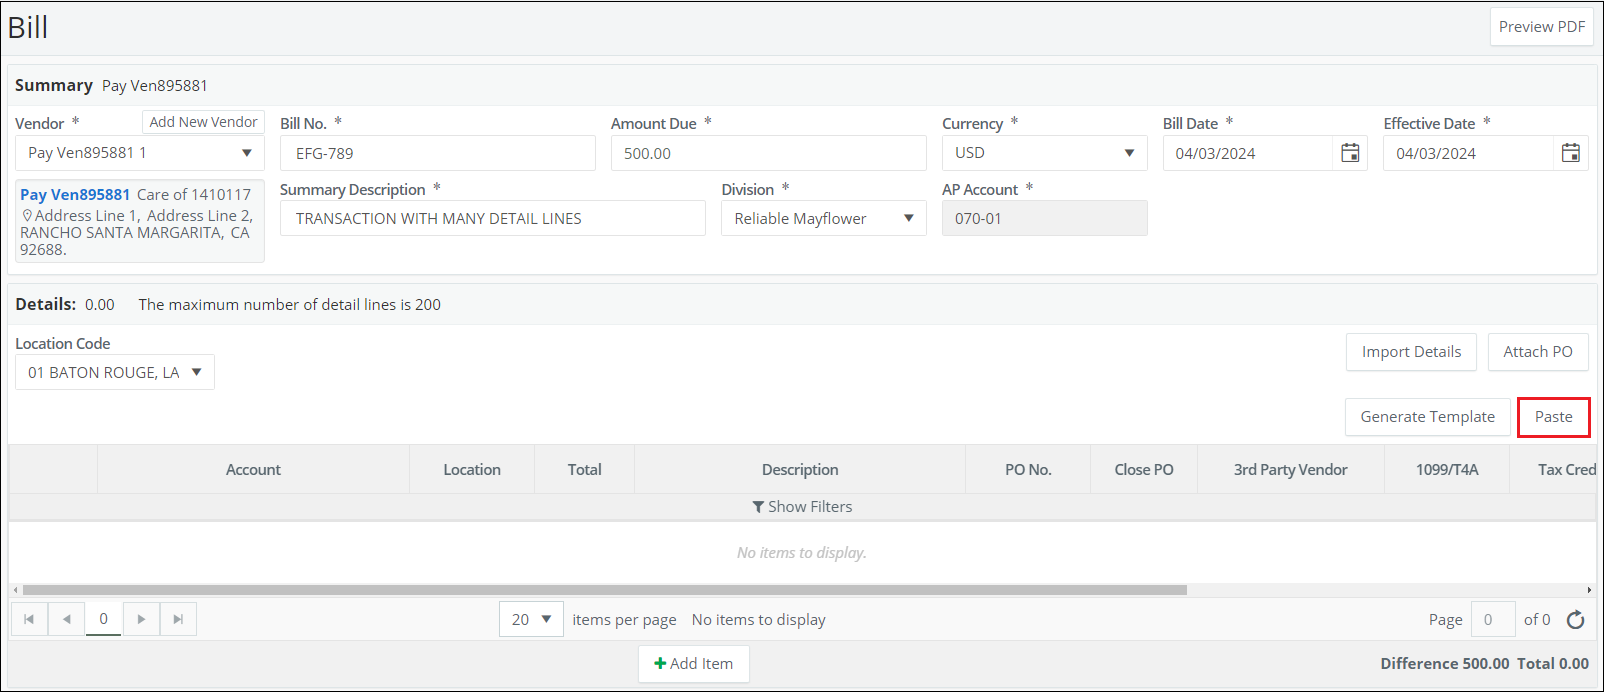
Task: Click the 'Care of 1410117' text
Action: (x=194, y=195)
